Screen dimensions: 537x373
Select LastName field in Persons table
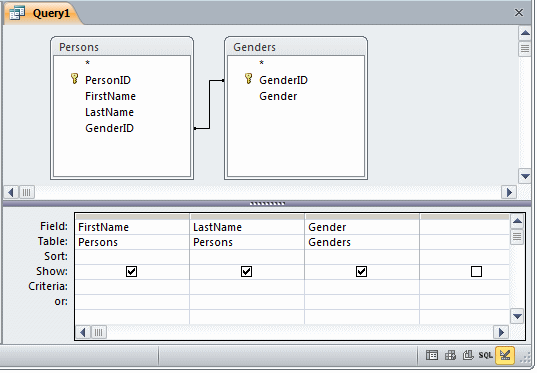[x=109, y=112]
